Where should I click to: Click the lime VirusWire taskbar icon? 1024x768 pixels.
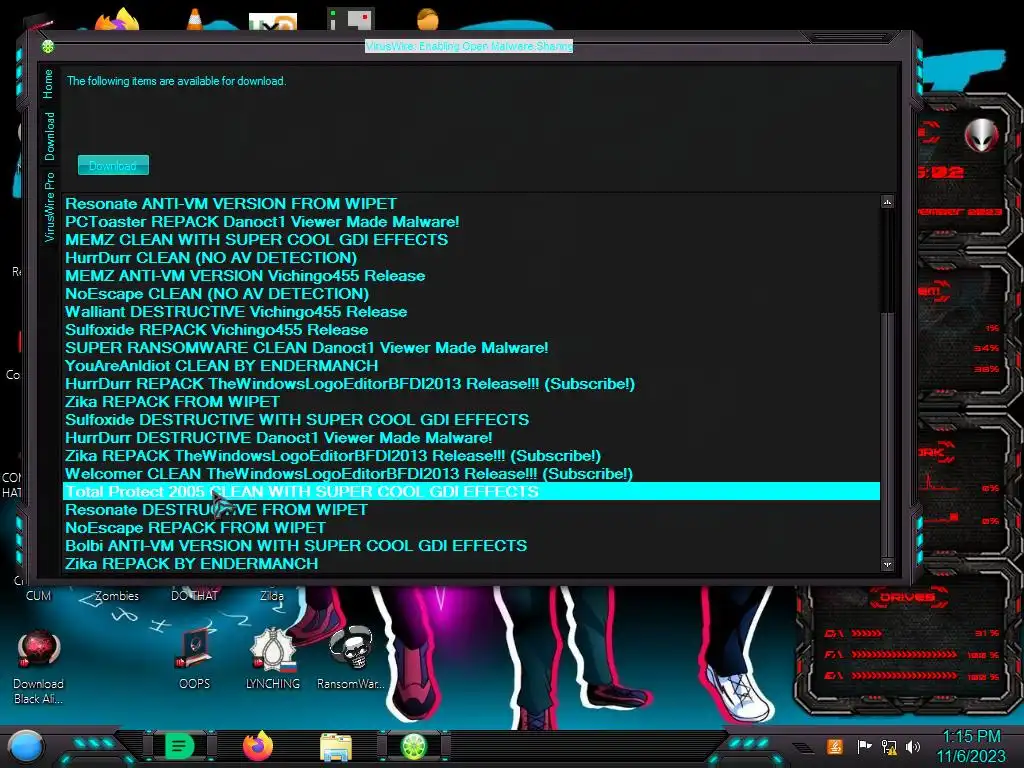(413, 746)
